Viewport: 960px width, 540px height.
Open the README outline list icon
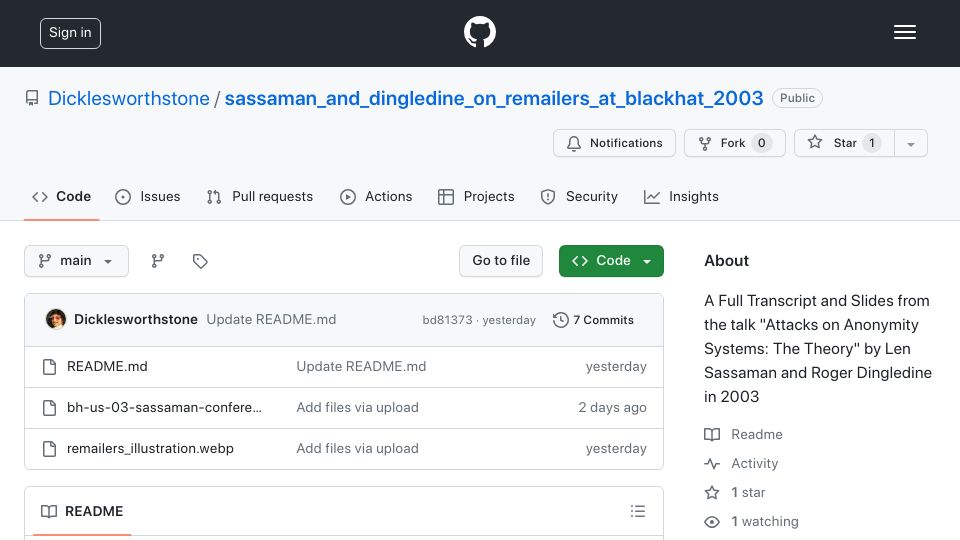click(x=638, y=511)
